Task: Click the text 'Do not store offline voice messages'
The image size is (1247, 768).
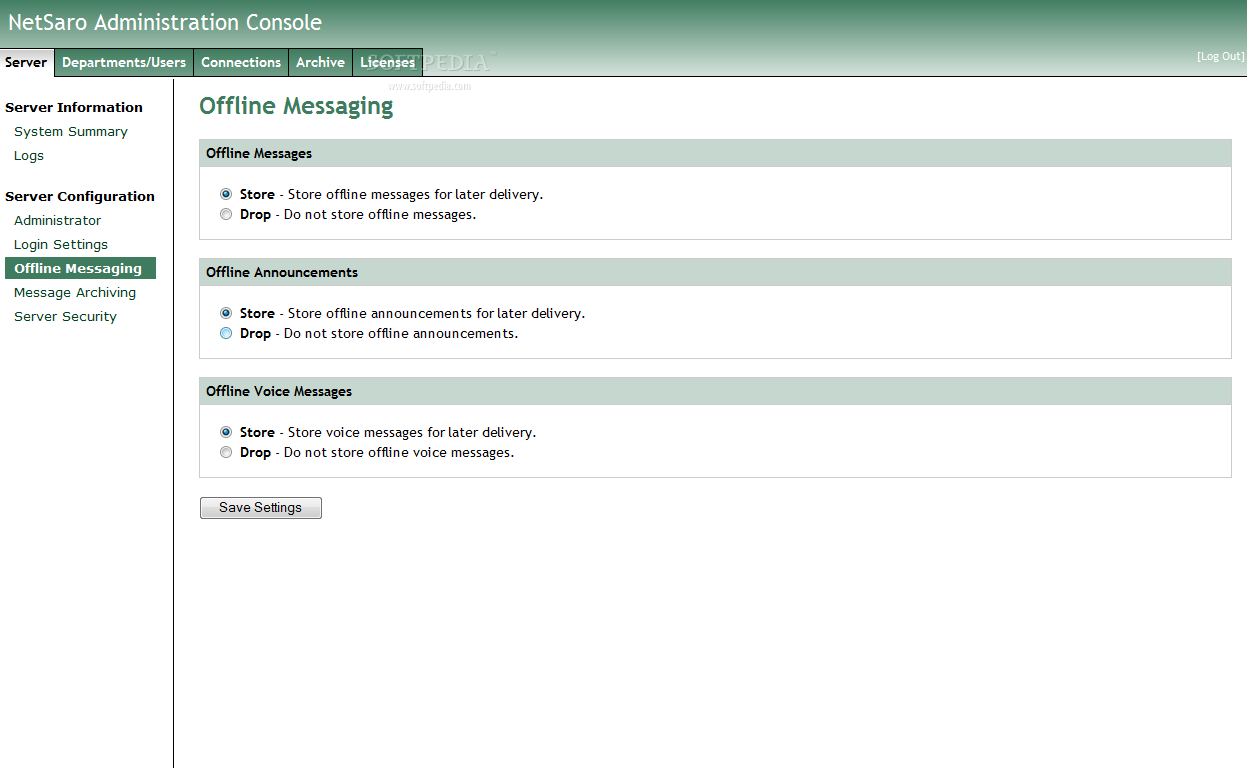Action: click(399, 452)
